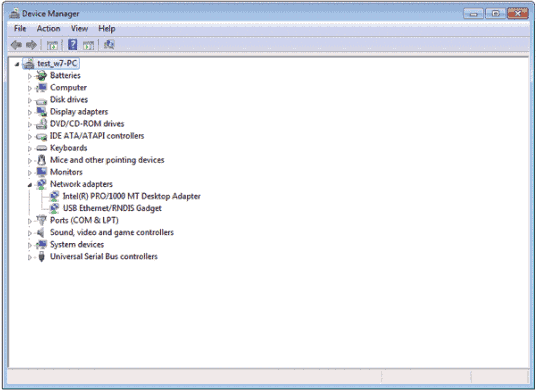Expand the Monitors node

point(30,173)
